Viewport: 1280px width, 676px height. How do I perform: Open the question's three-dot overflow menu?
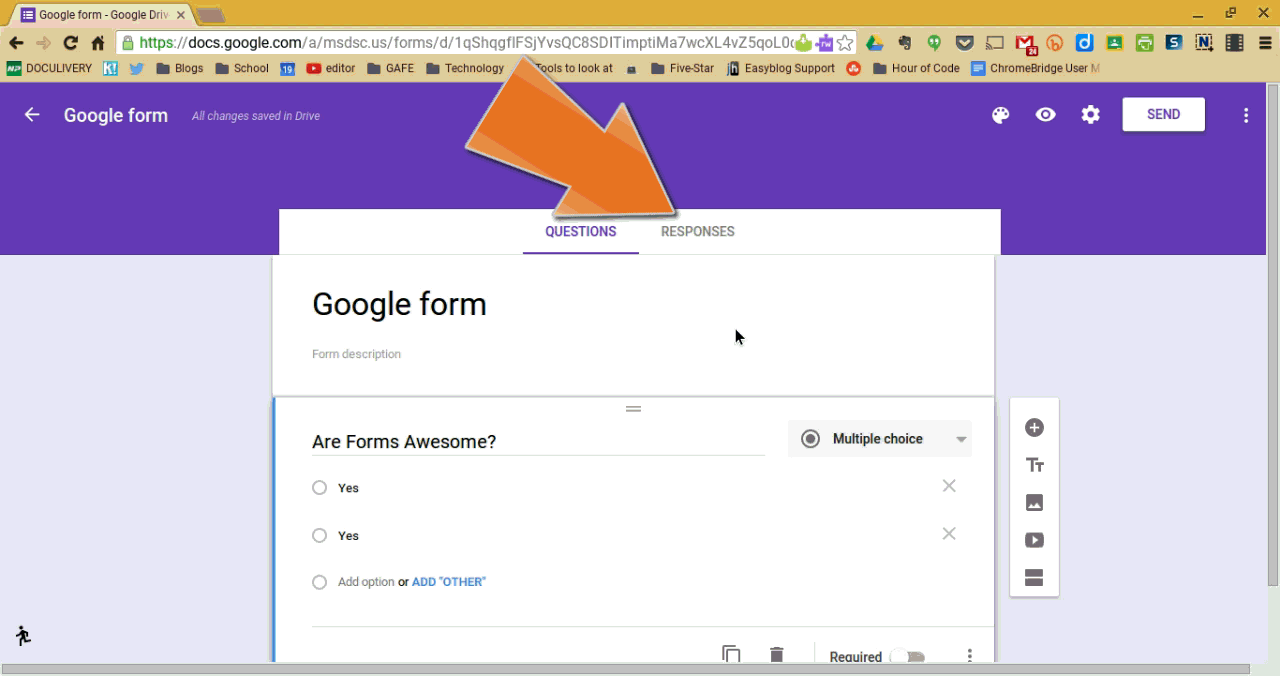point(969,655)
